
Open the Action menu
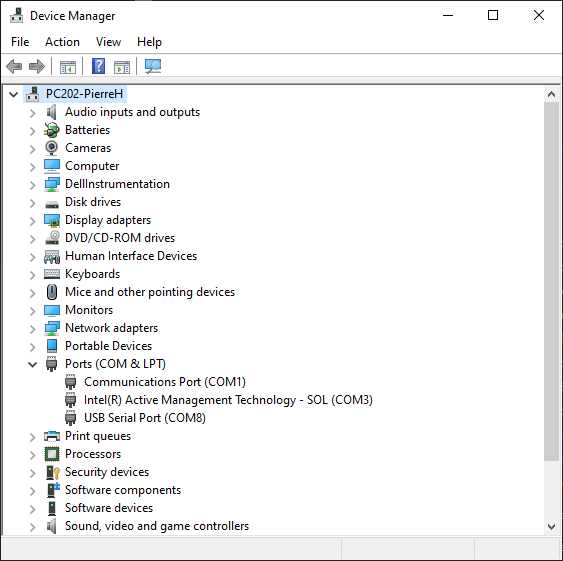click(x=62, y=42)
